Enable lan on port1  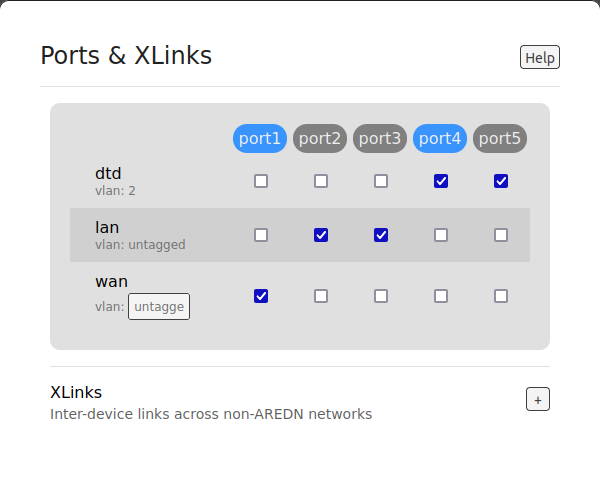(x=261, y=235)
